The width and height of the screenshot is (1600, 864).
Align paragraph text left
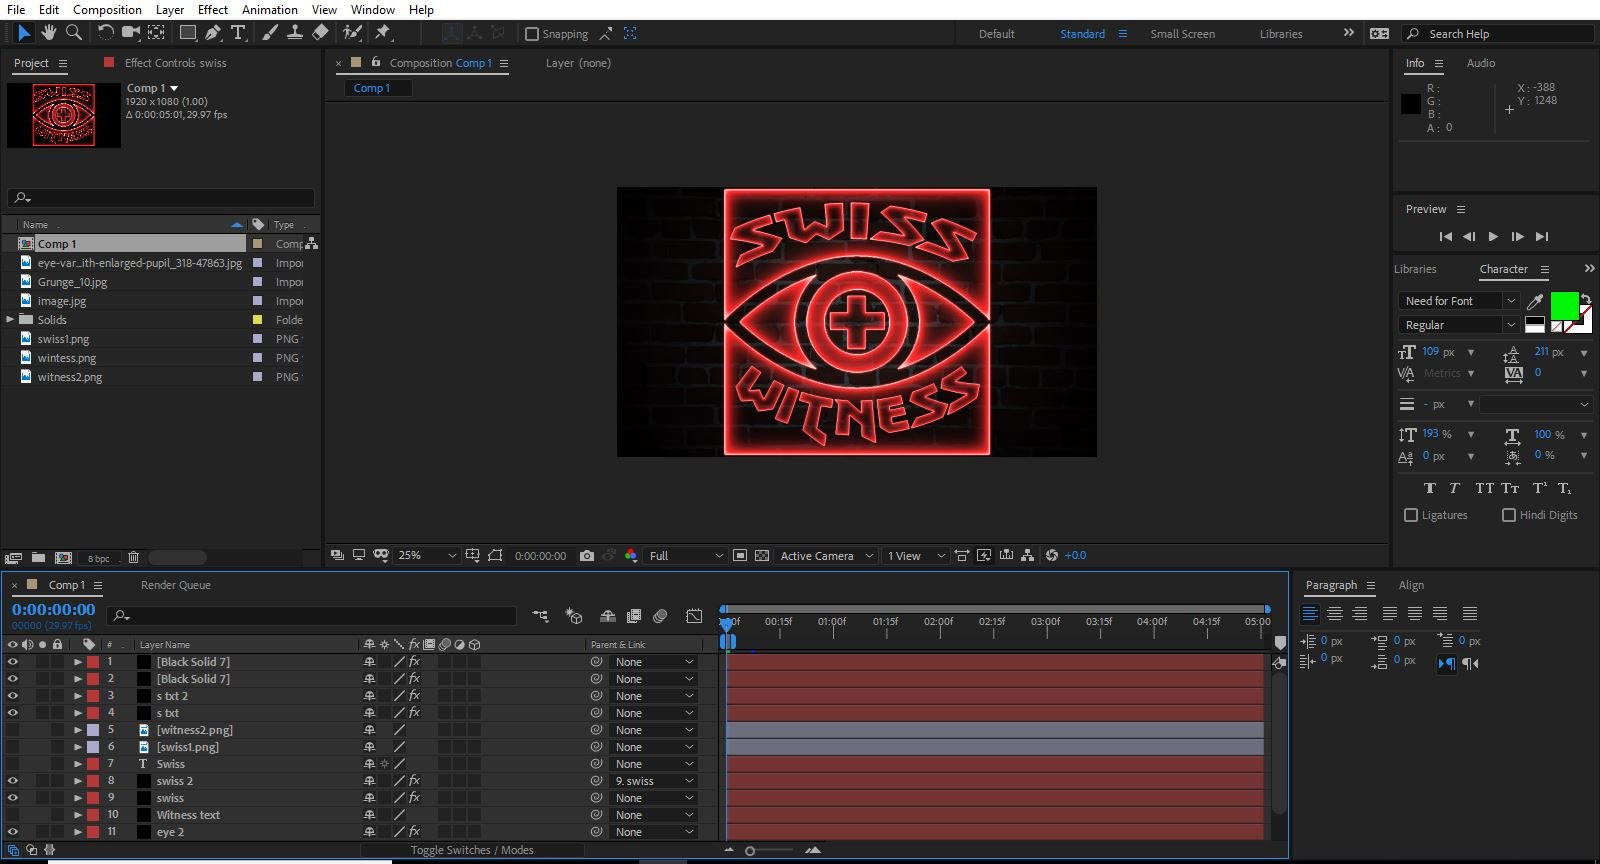click(1309, 613)
